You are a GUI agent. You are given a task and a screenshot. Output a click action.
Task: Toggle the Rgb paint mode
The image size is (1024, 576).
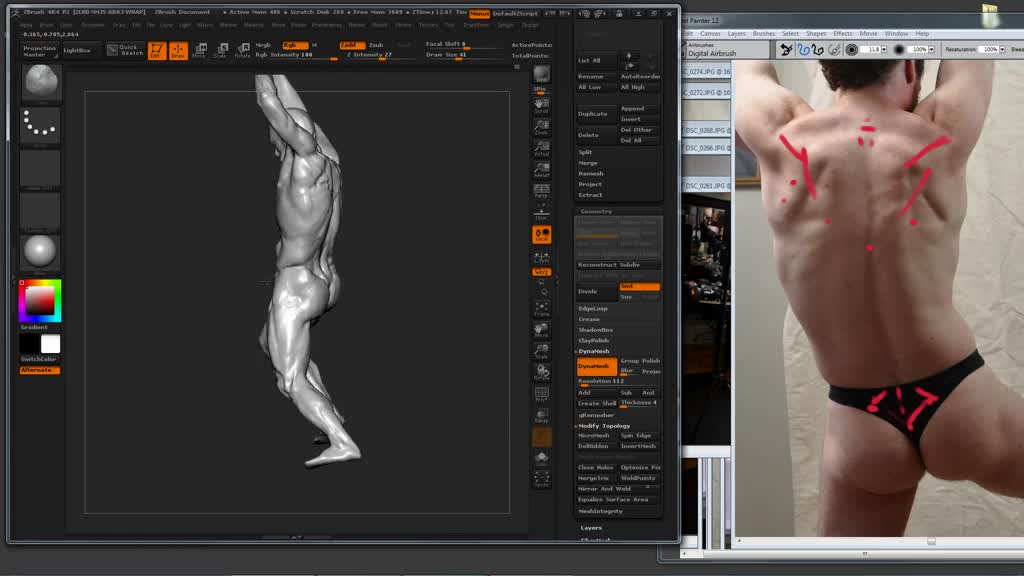tap(295, 45)
